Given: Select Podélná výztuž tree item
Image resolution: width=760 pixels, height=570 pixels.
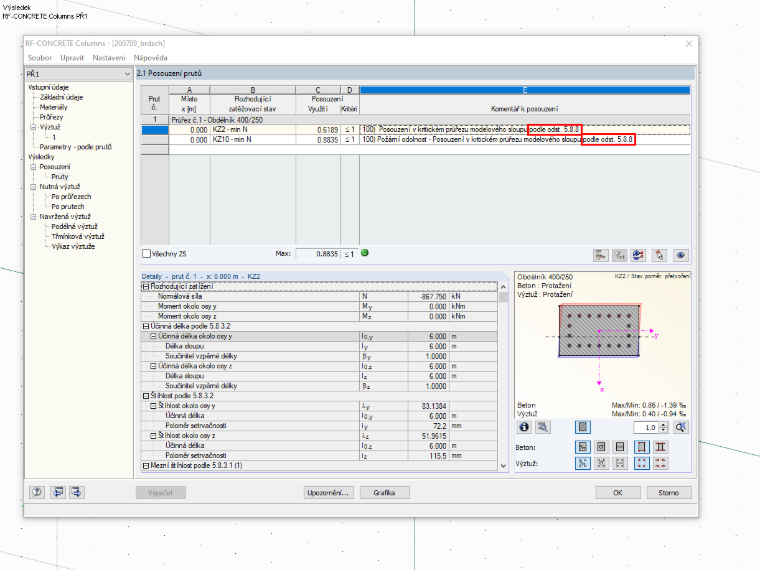Looking at the screenshot, I should click(75, 226).
